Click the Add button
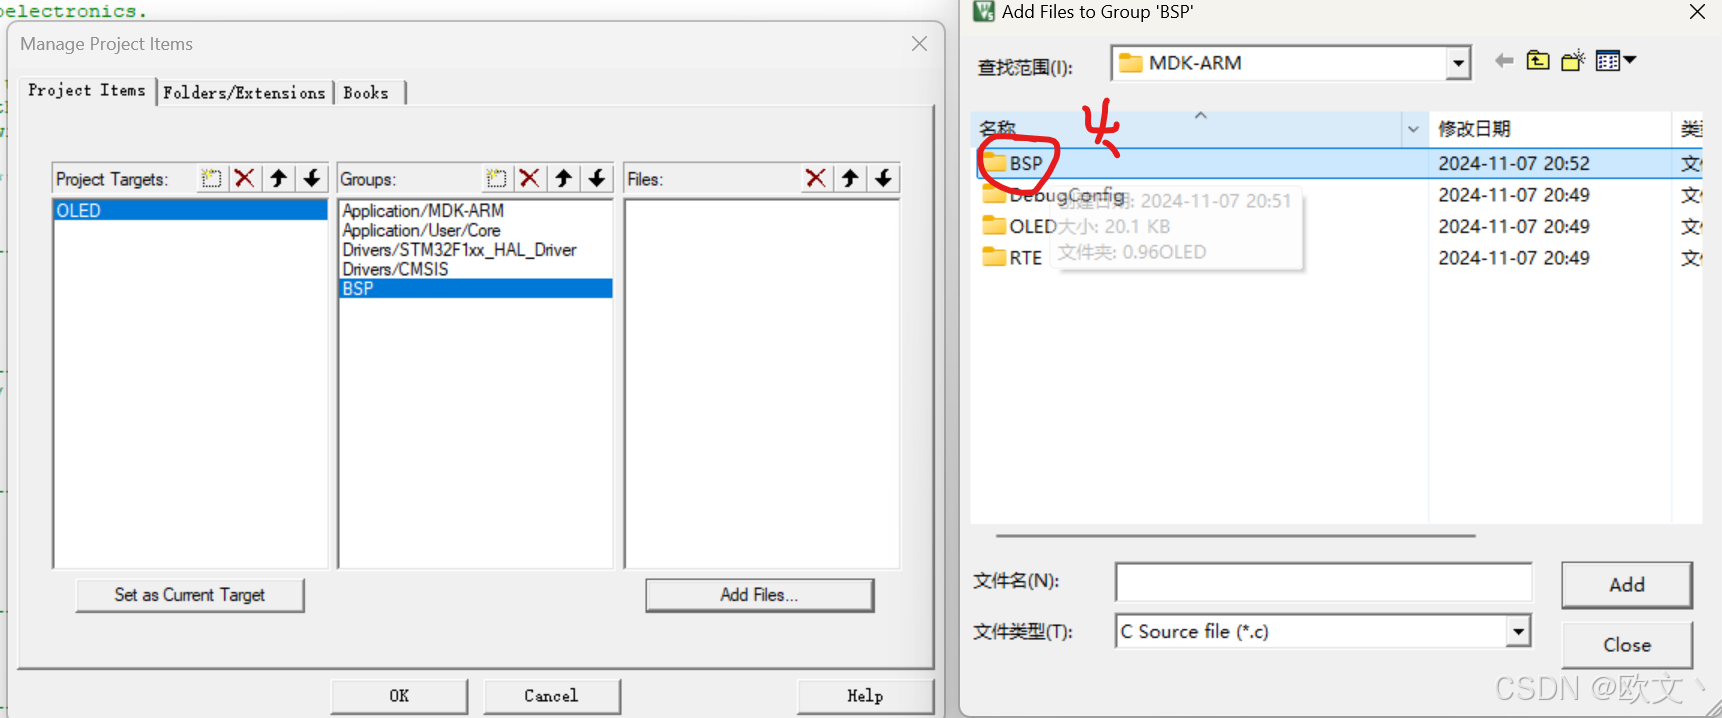 (x=1626, y=585)
